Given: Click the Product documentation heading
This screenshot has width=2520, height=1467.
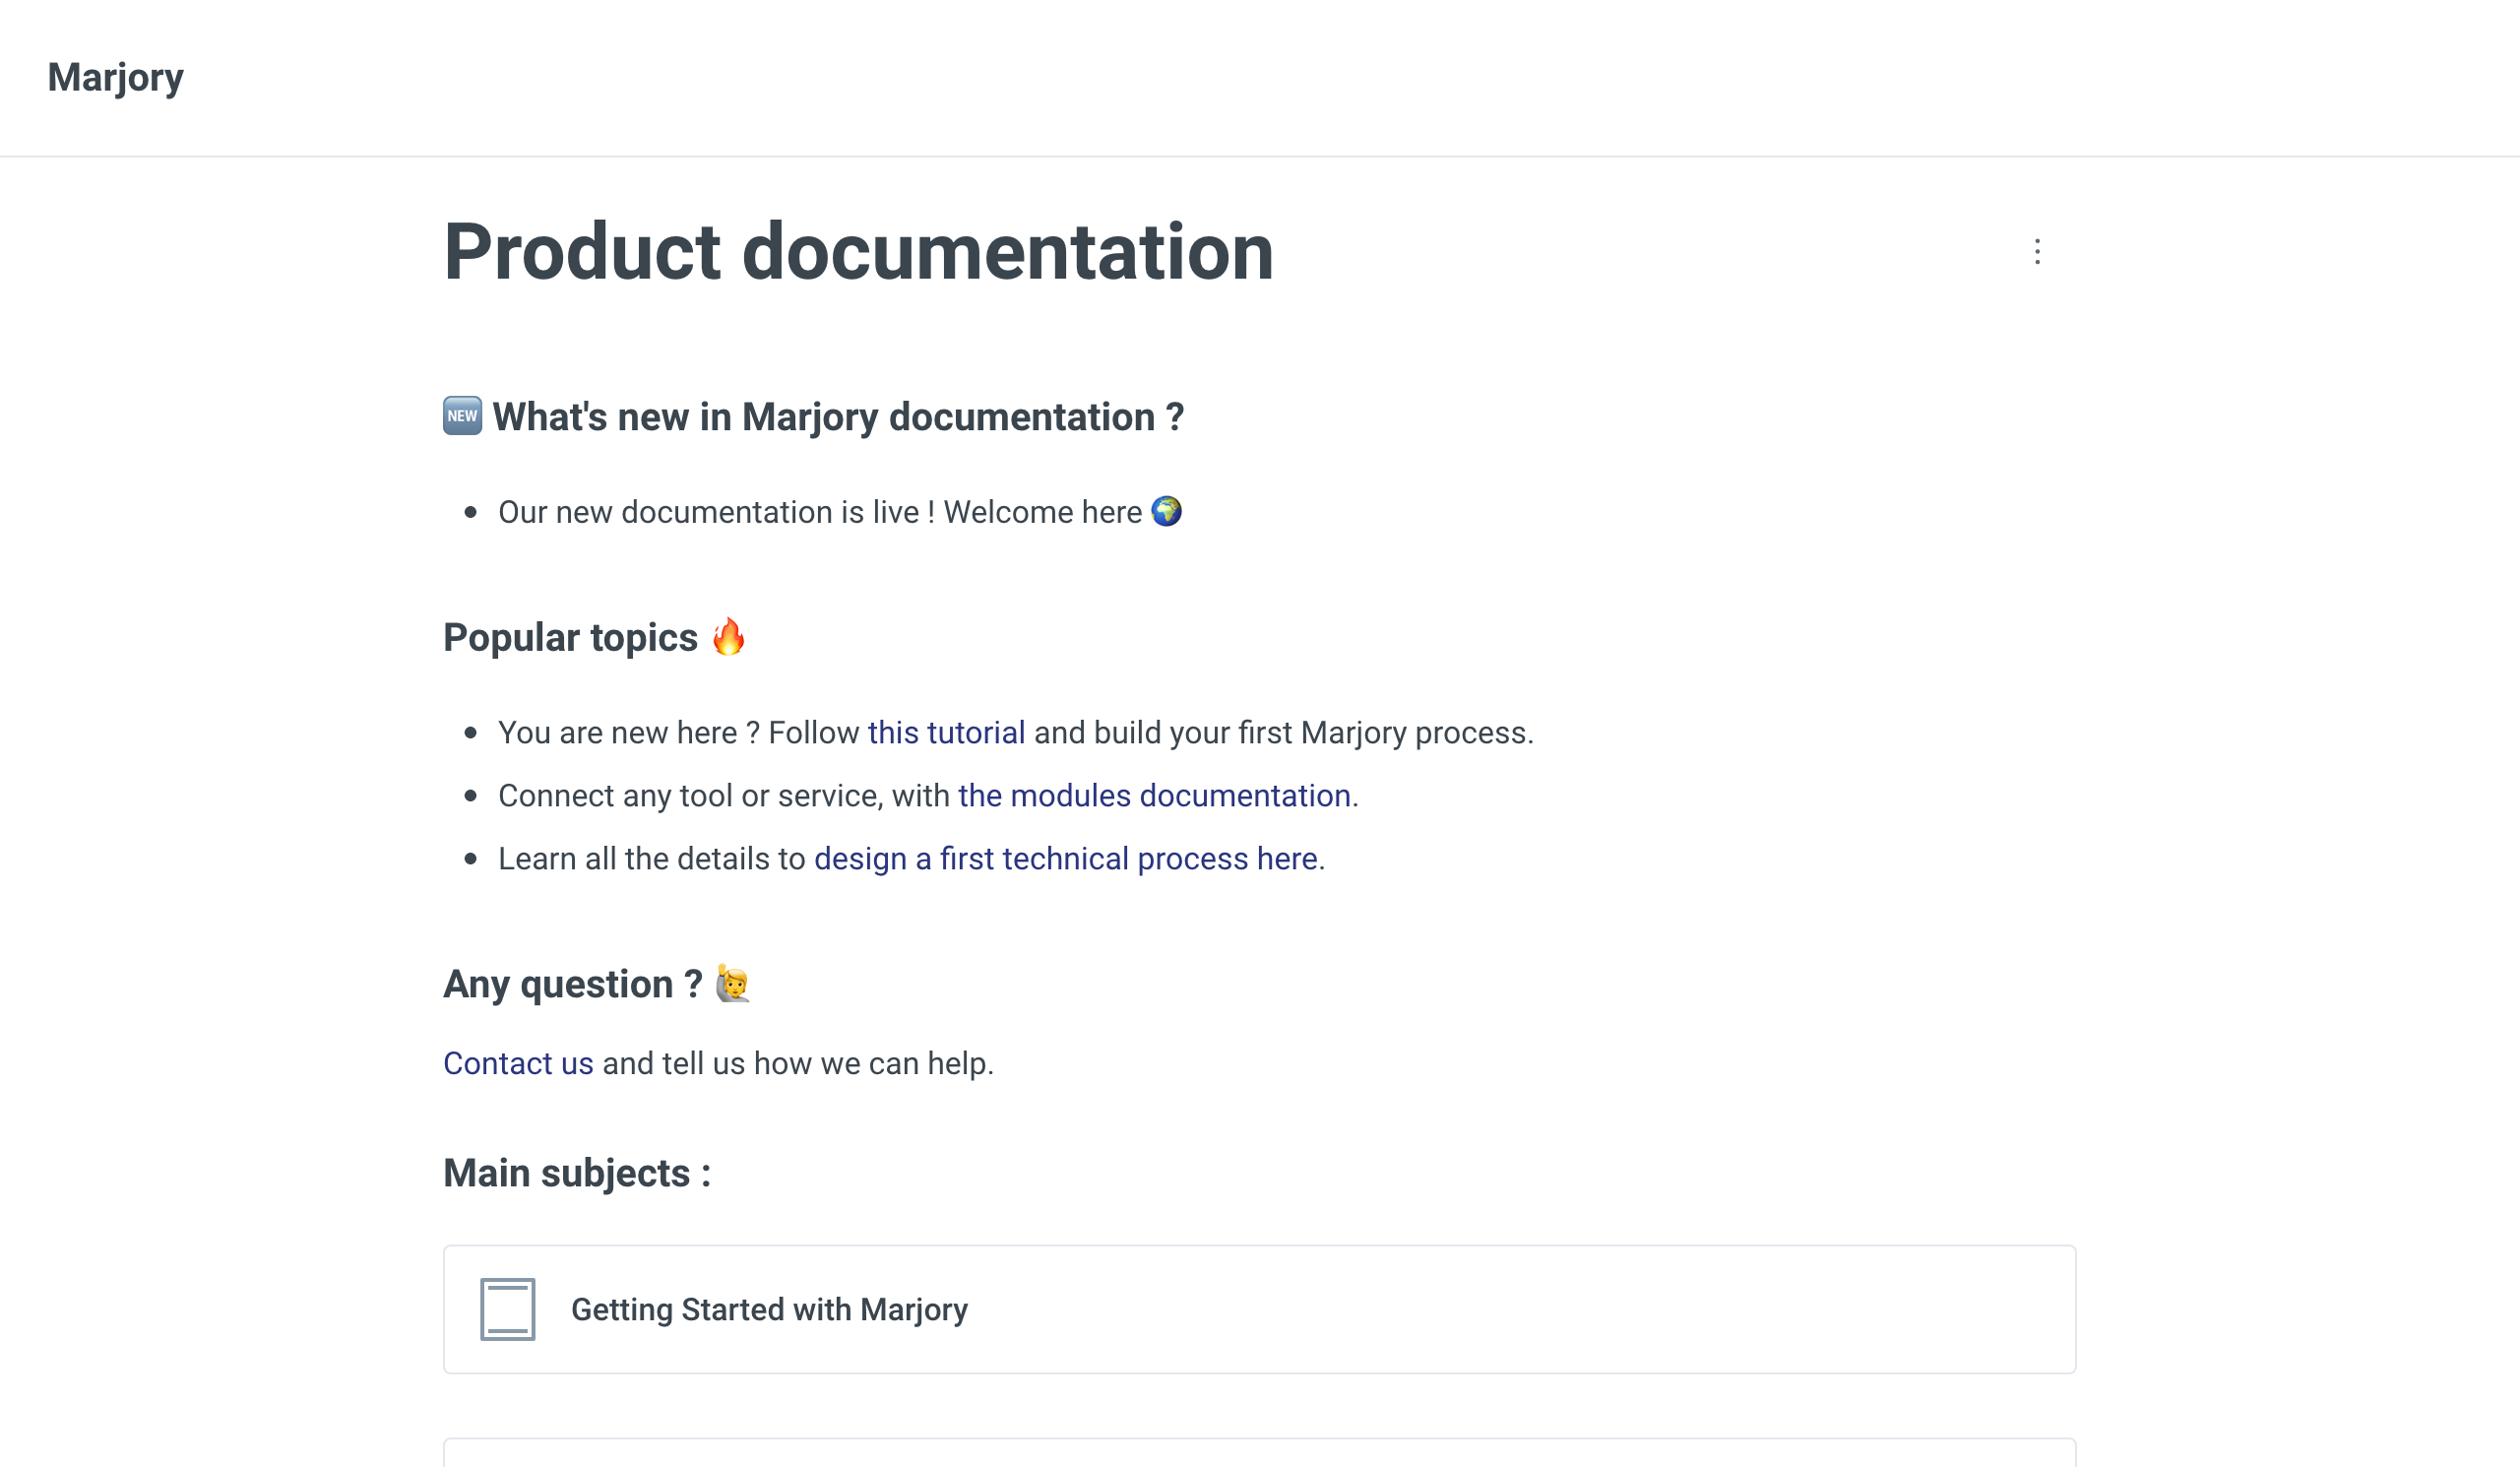Looking at the screenshot, I should pyautogui.click(x=858, y=252).
